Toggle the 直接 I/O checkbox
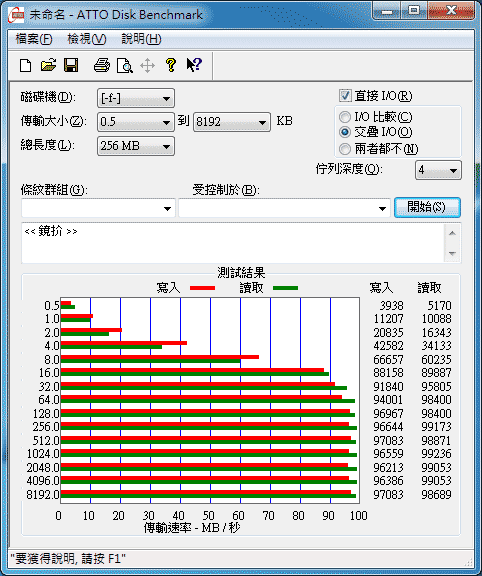The height and width of the screenshot is (576, 482). click(x=345, y=96)
